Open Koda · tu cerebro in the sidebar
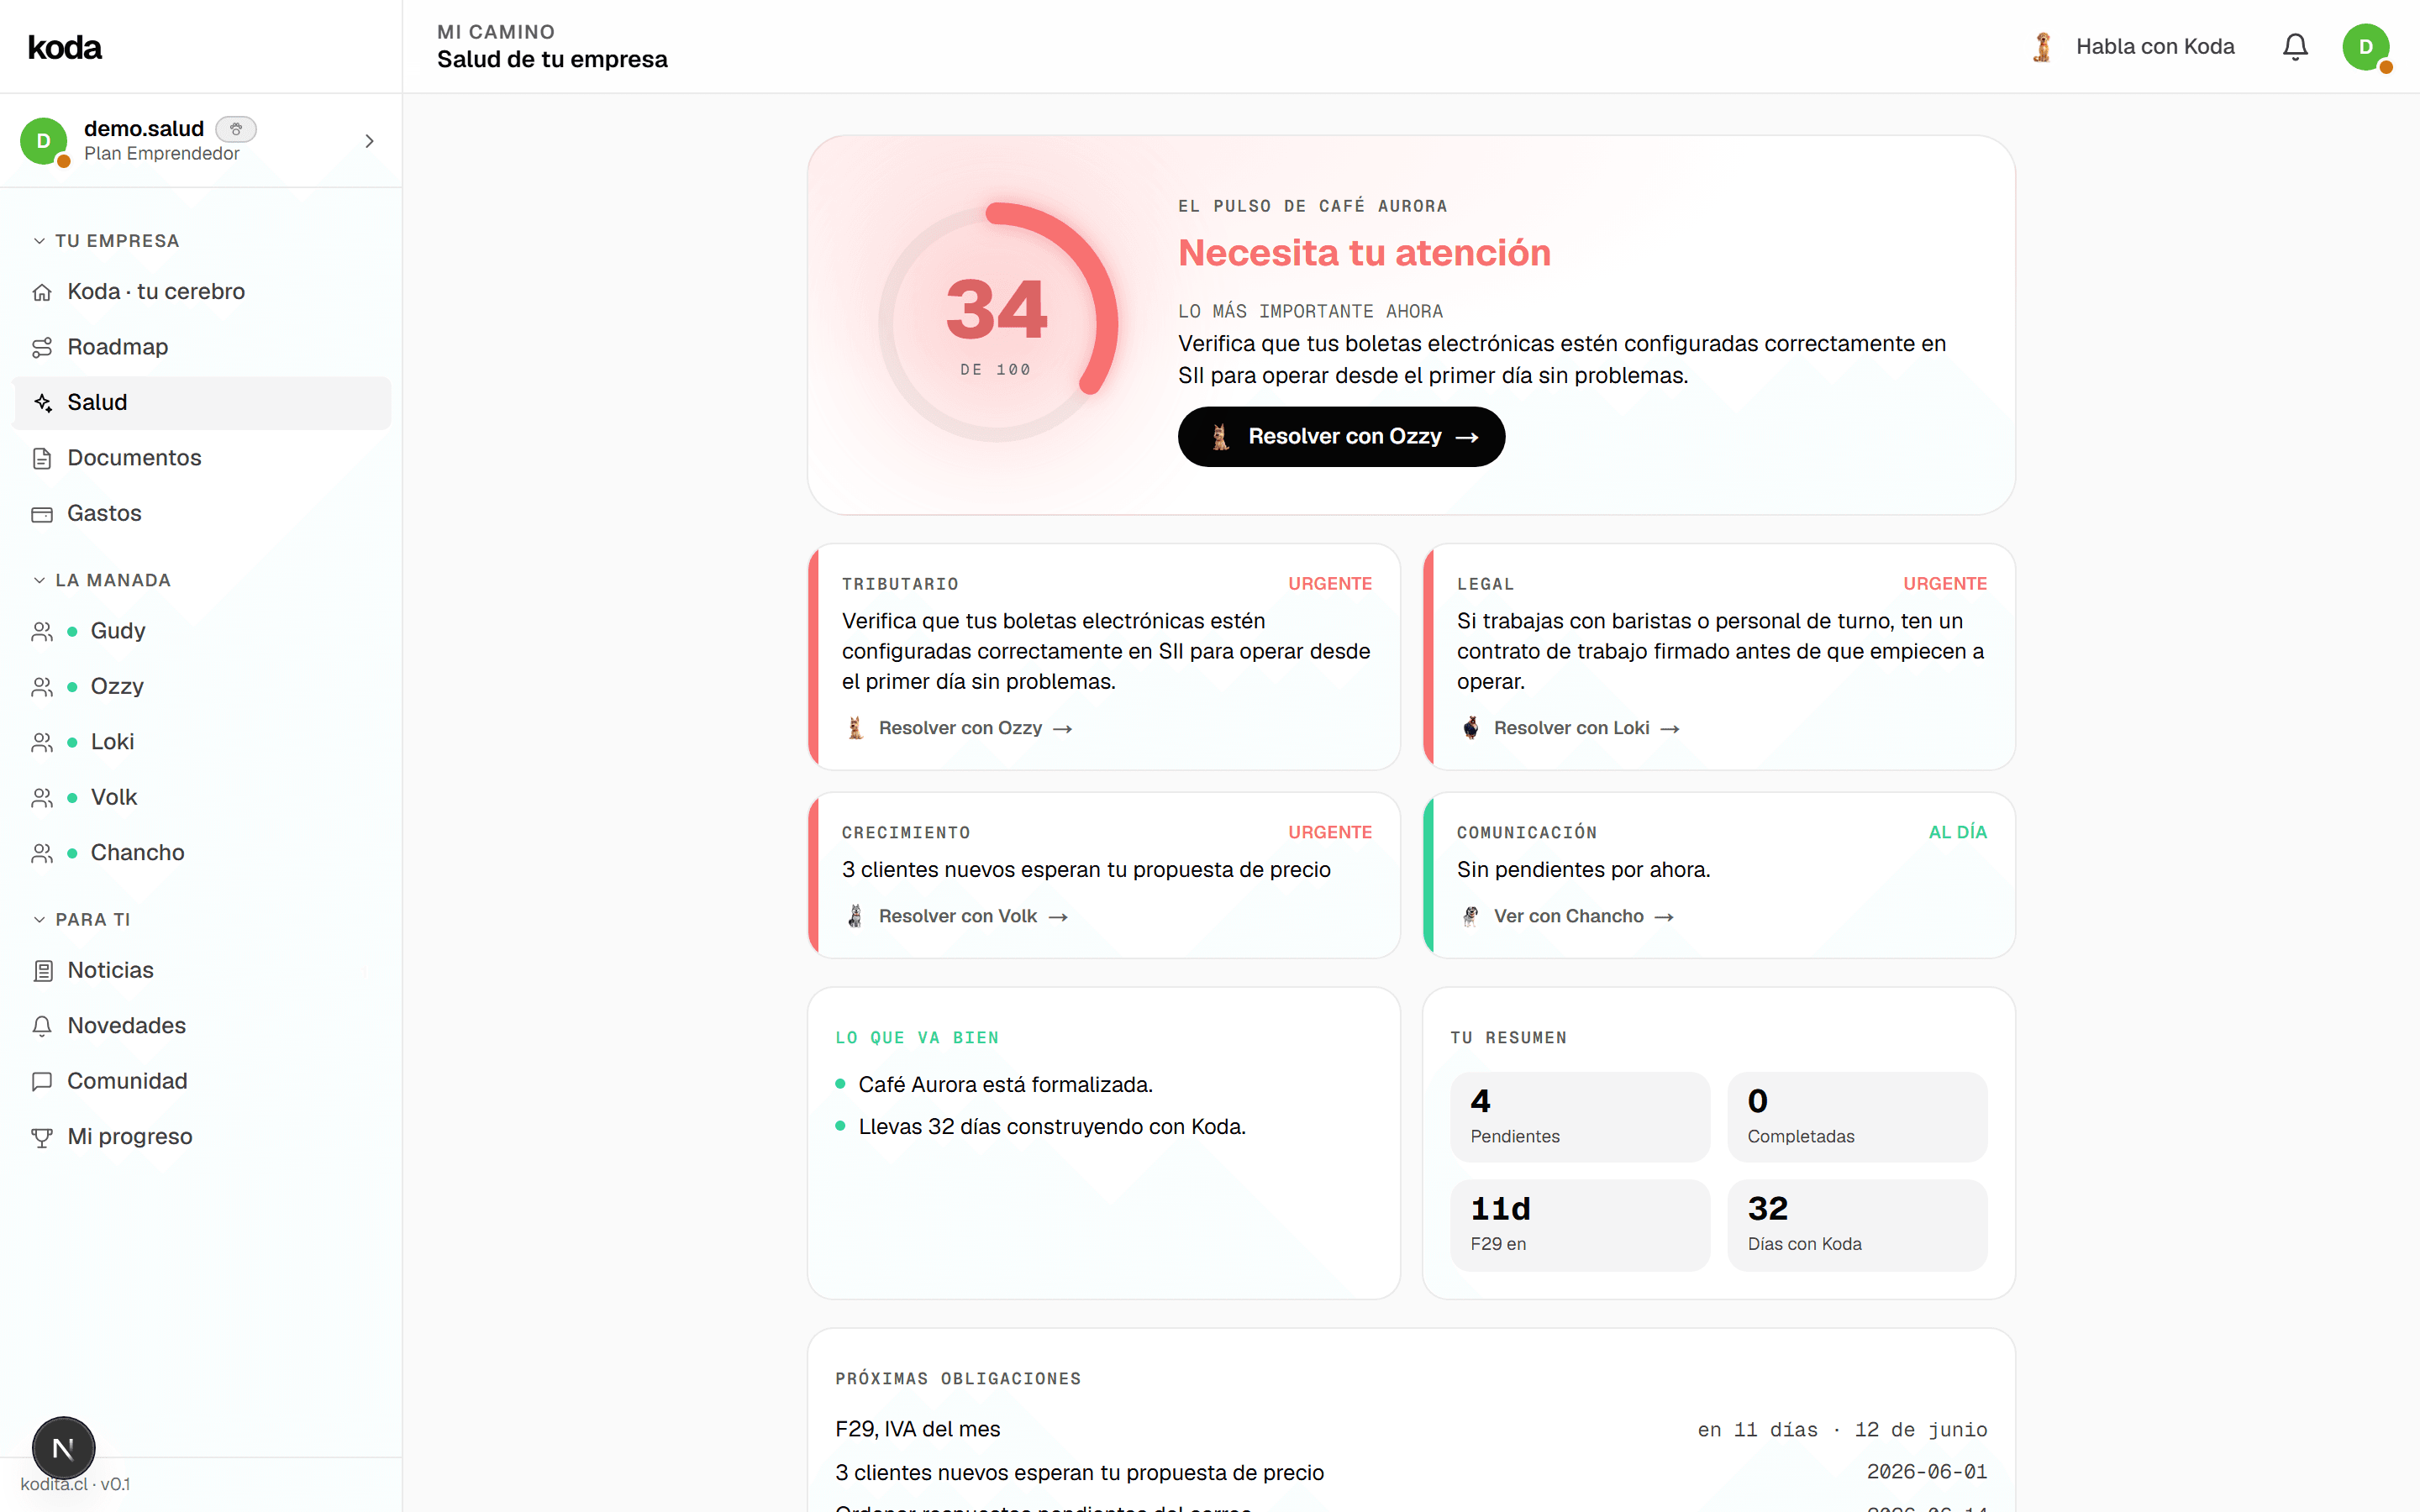The width and height of the screenshot is (2420, 1512). click(202, 292)
